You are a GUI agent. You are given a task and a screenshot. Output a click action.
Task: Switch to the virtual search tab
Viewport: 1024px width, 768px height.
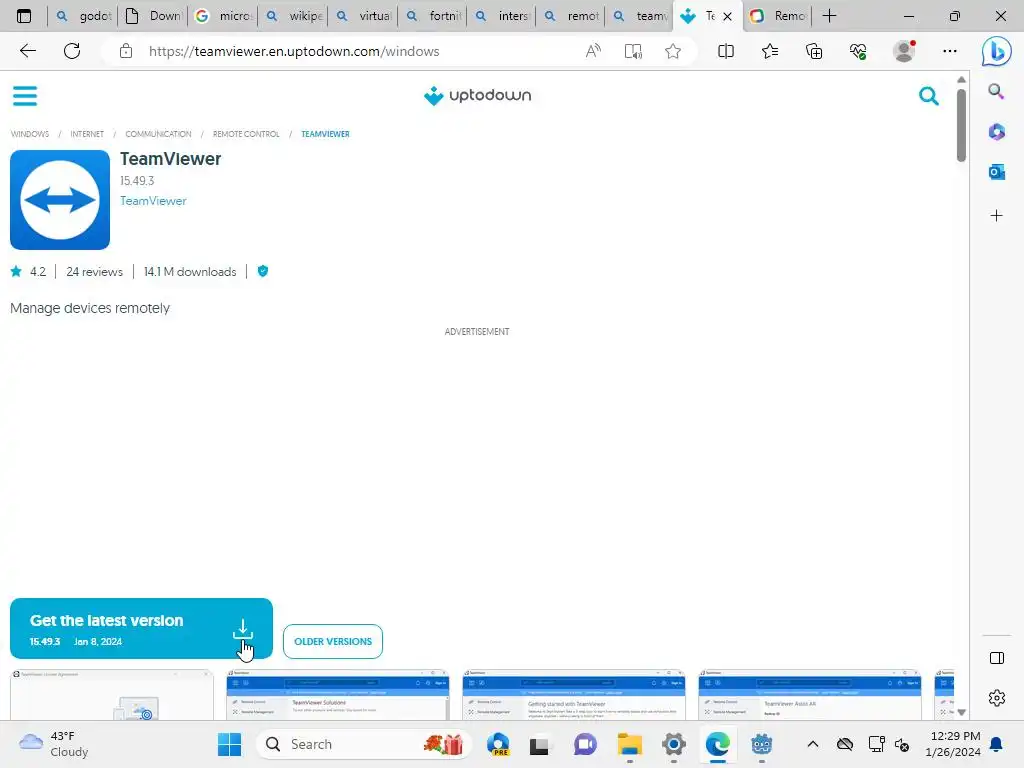point(362,16)
